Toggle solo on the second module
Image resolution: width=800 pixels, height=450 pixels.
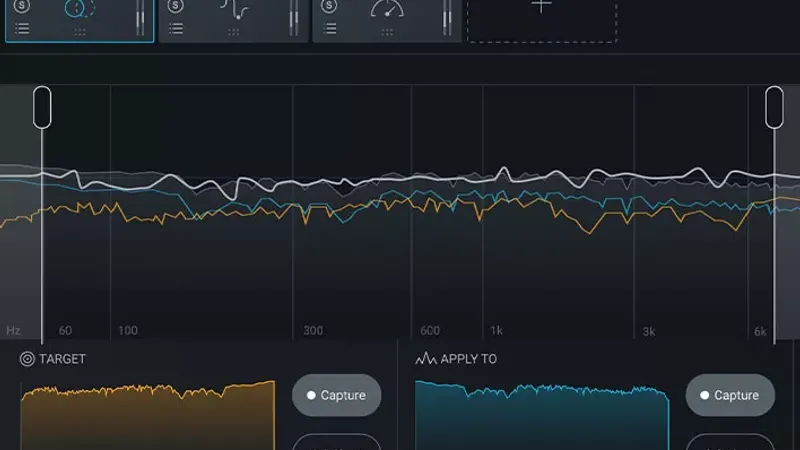click(176, 6)
